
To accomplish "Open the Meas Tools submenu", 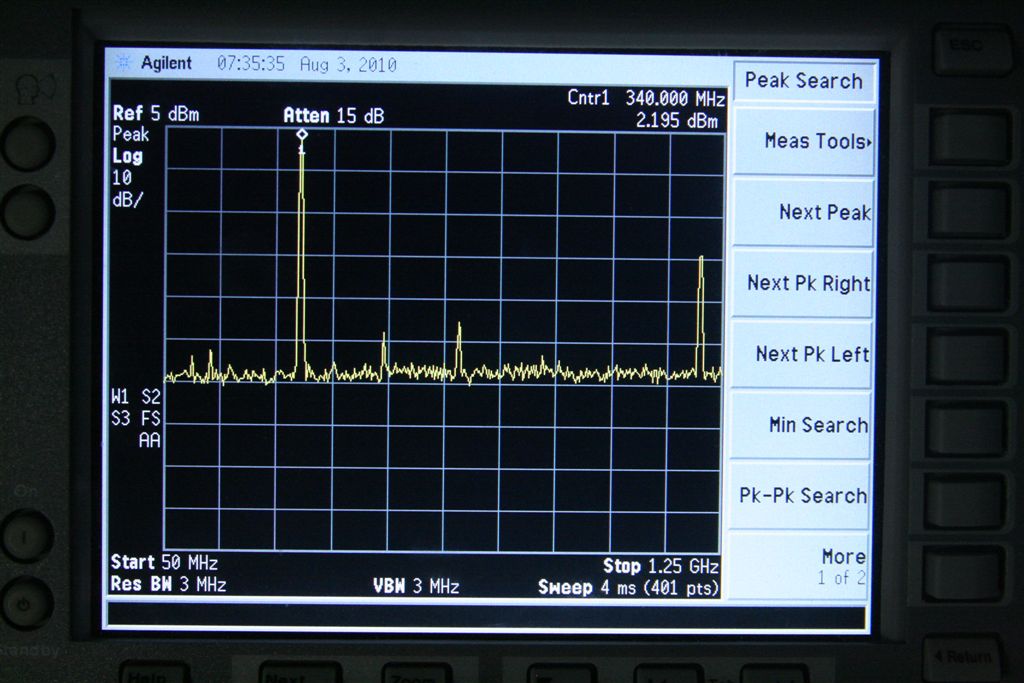I will click(805, 142).
